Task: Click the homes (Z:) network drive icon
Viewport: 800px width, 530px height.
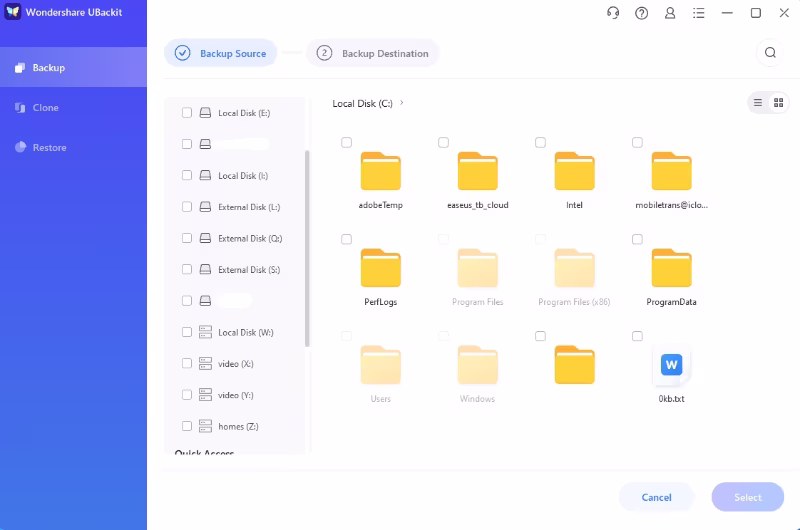Action: click(205, 426)
